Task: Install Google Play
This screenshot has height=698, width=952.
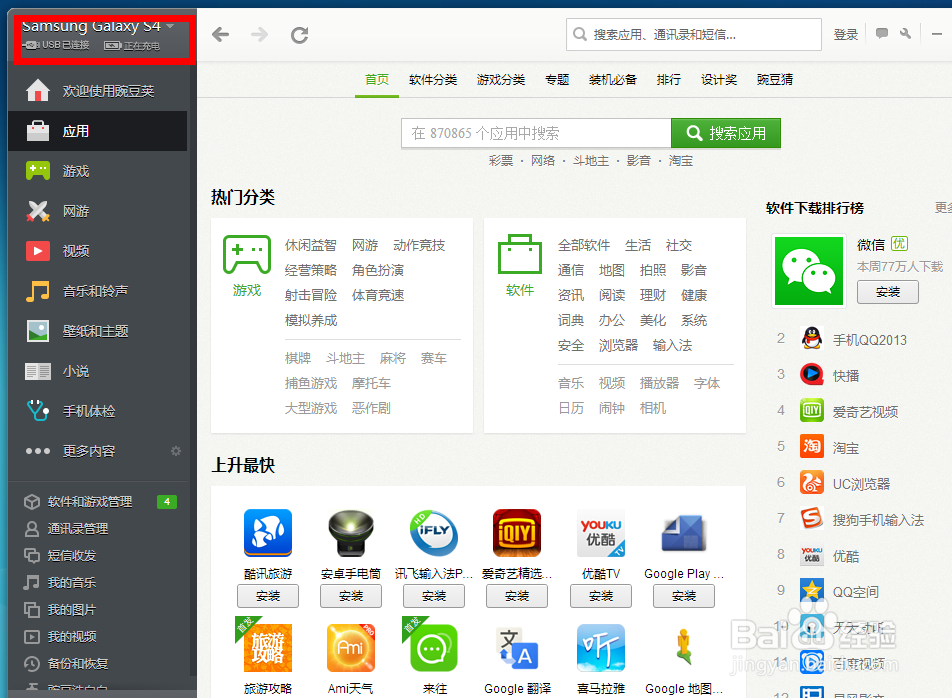Action: click(684, 596)
